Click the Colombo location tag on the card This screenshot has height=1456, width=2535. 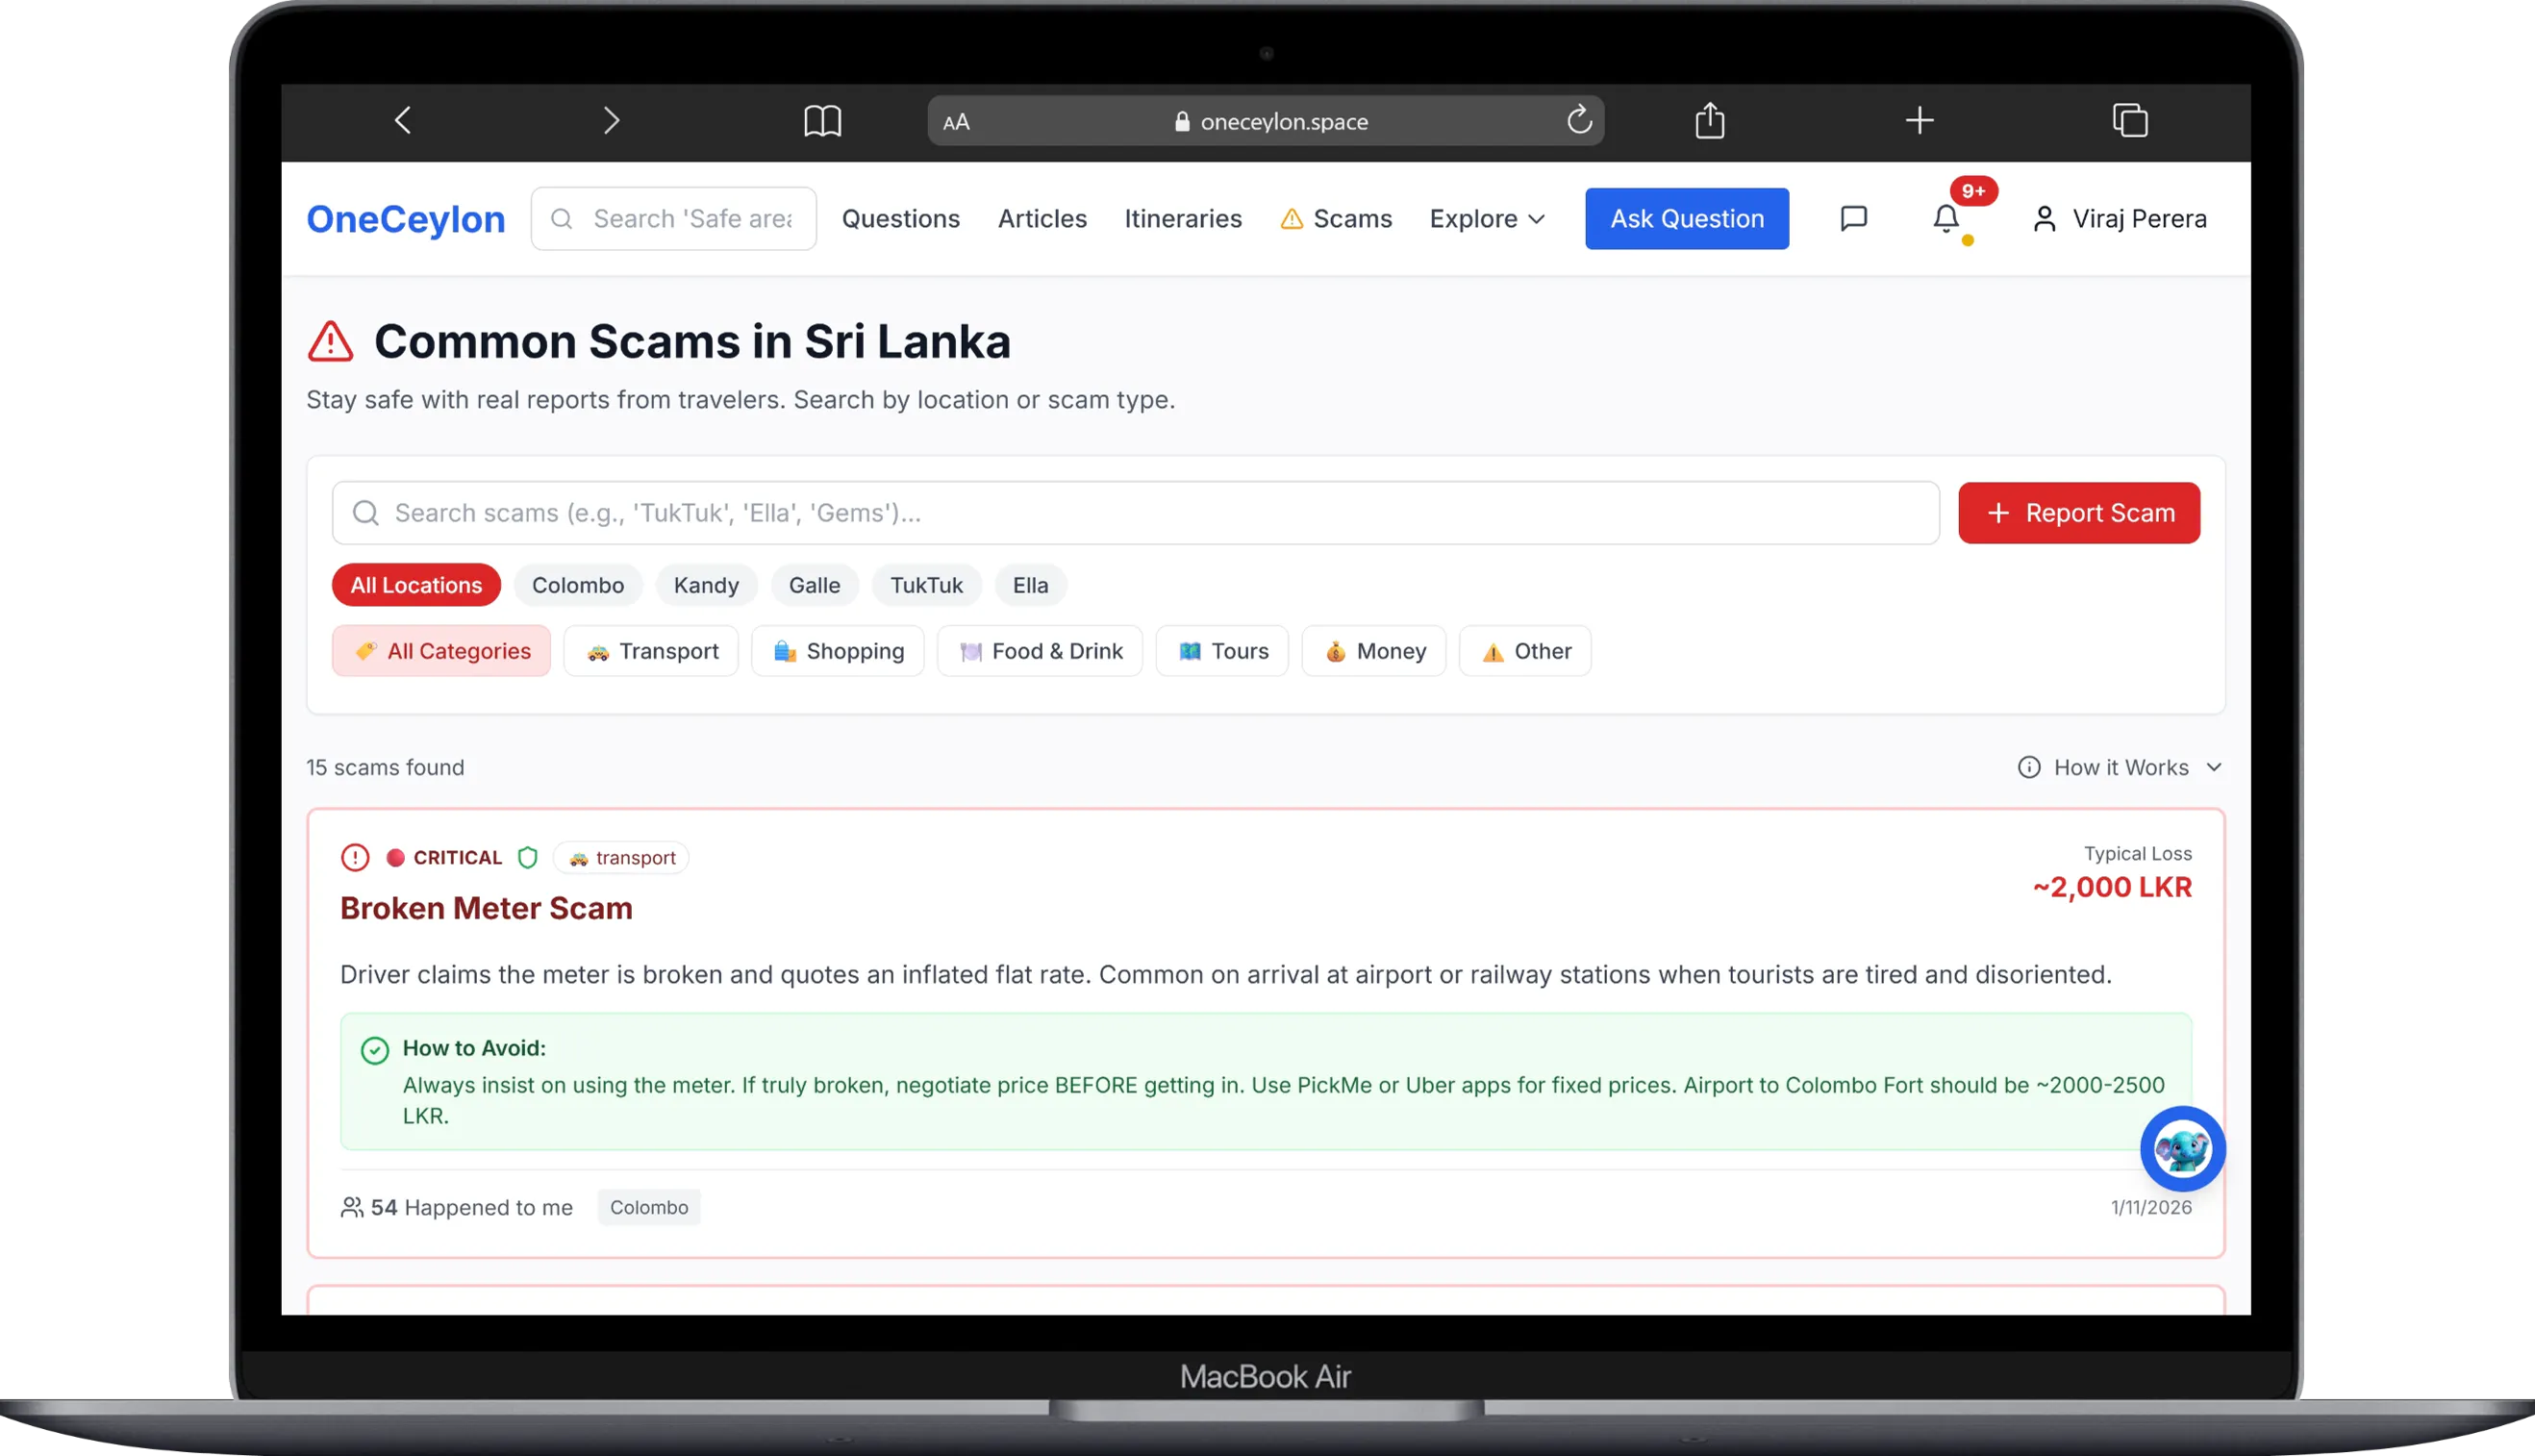(x=649, y=1207)
